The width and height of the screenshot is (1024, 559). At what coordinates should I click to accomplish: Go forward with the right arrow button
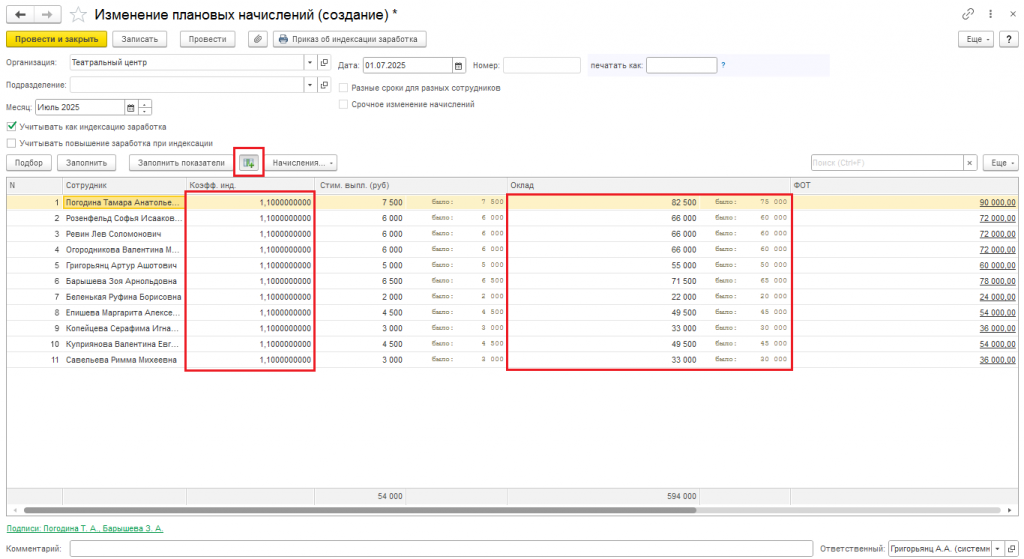coord(47,14)
